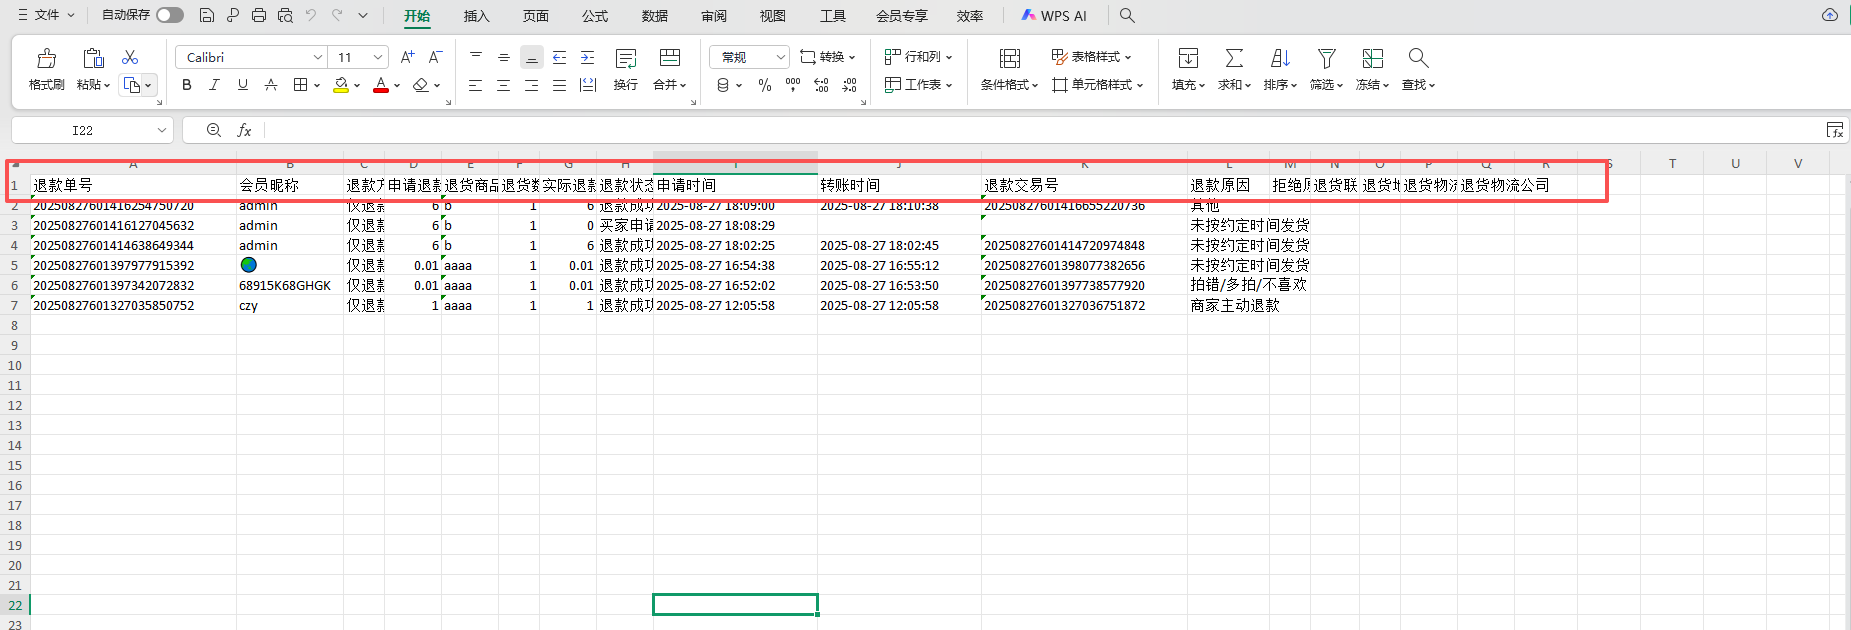Expand the font size dropdown
The image size is (1851, 630).
click(378, 57)
